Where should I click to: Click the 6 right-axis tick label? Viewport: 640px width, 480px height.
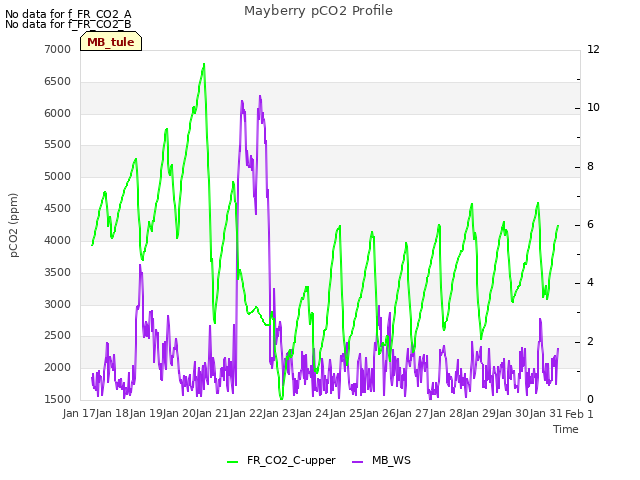point(590,224)
